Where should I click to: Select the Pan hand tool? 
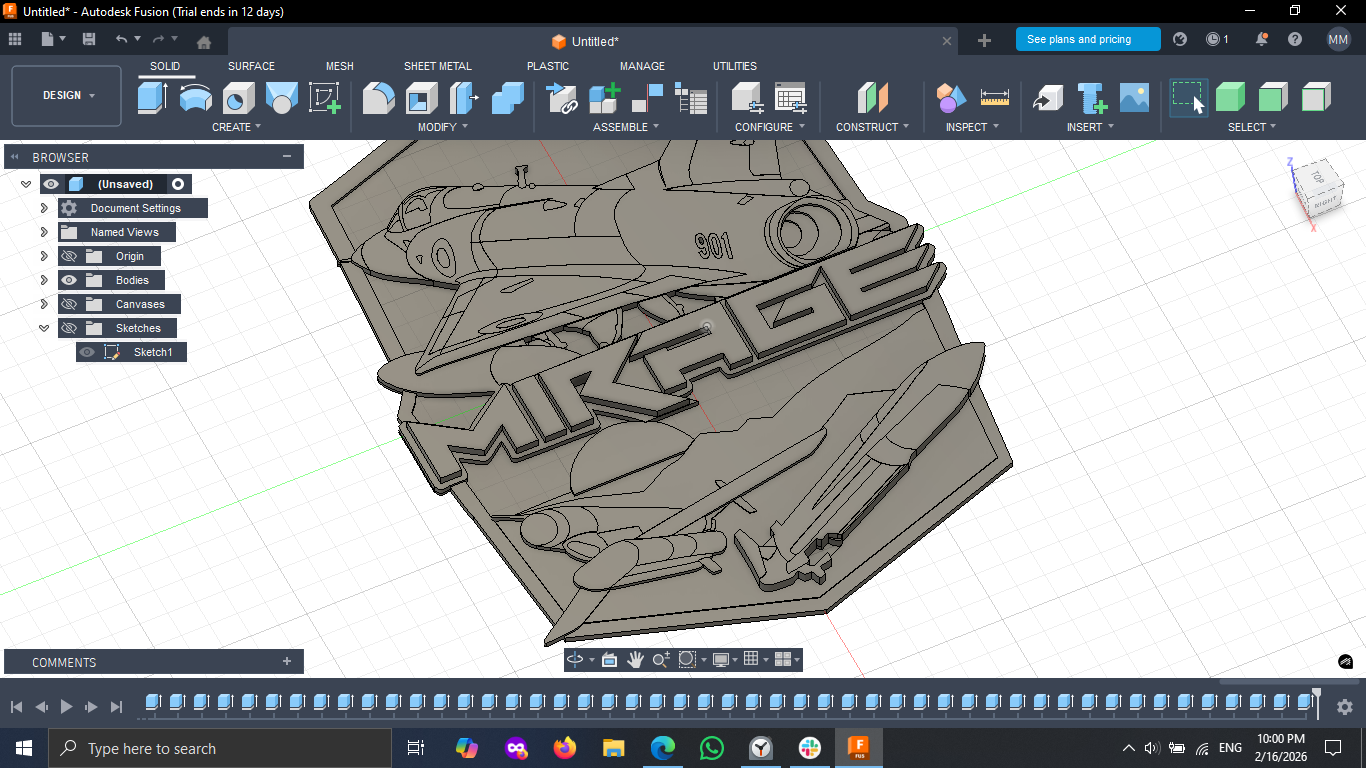635,659
